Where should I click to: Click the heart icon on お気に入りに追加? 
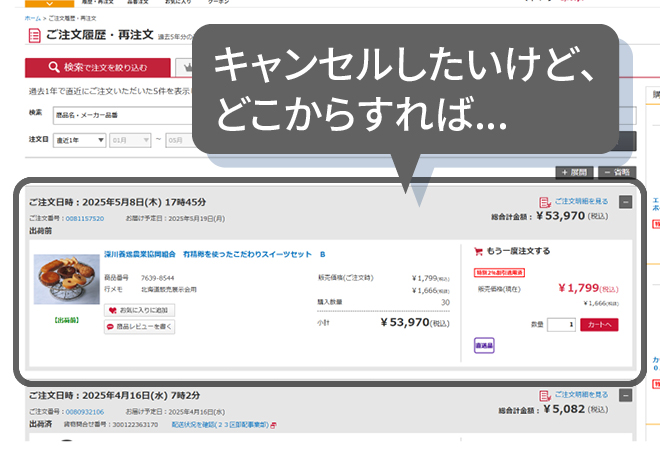[112, 311]
